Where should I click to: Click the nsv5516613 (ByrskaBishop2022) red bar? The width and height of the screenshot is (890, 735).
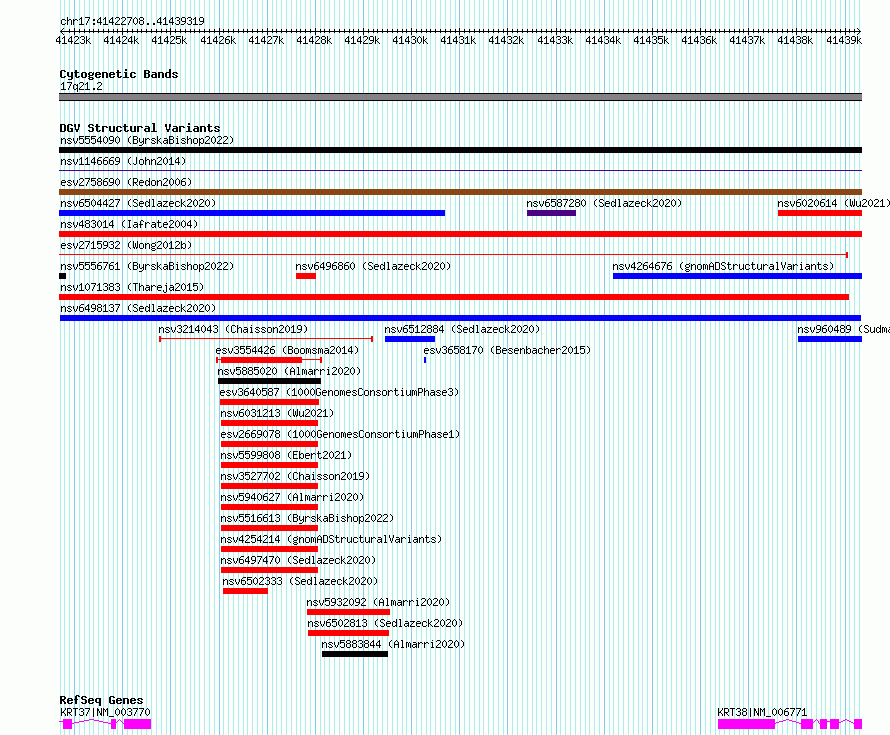pyautogui.click(x=269, y=528)
